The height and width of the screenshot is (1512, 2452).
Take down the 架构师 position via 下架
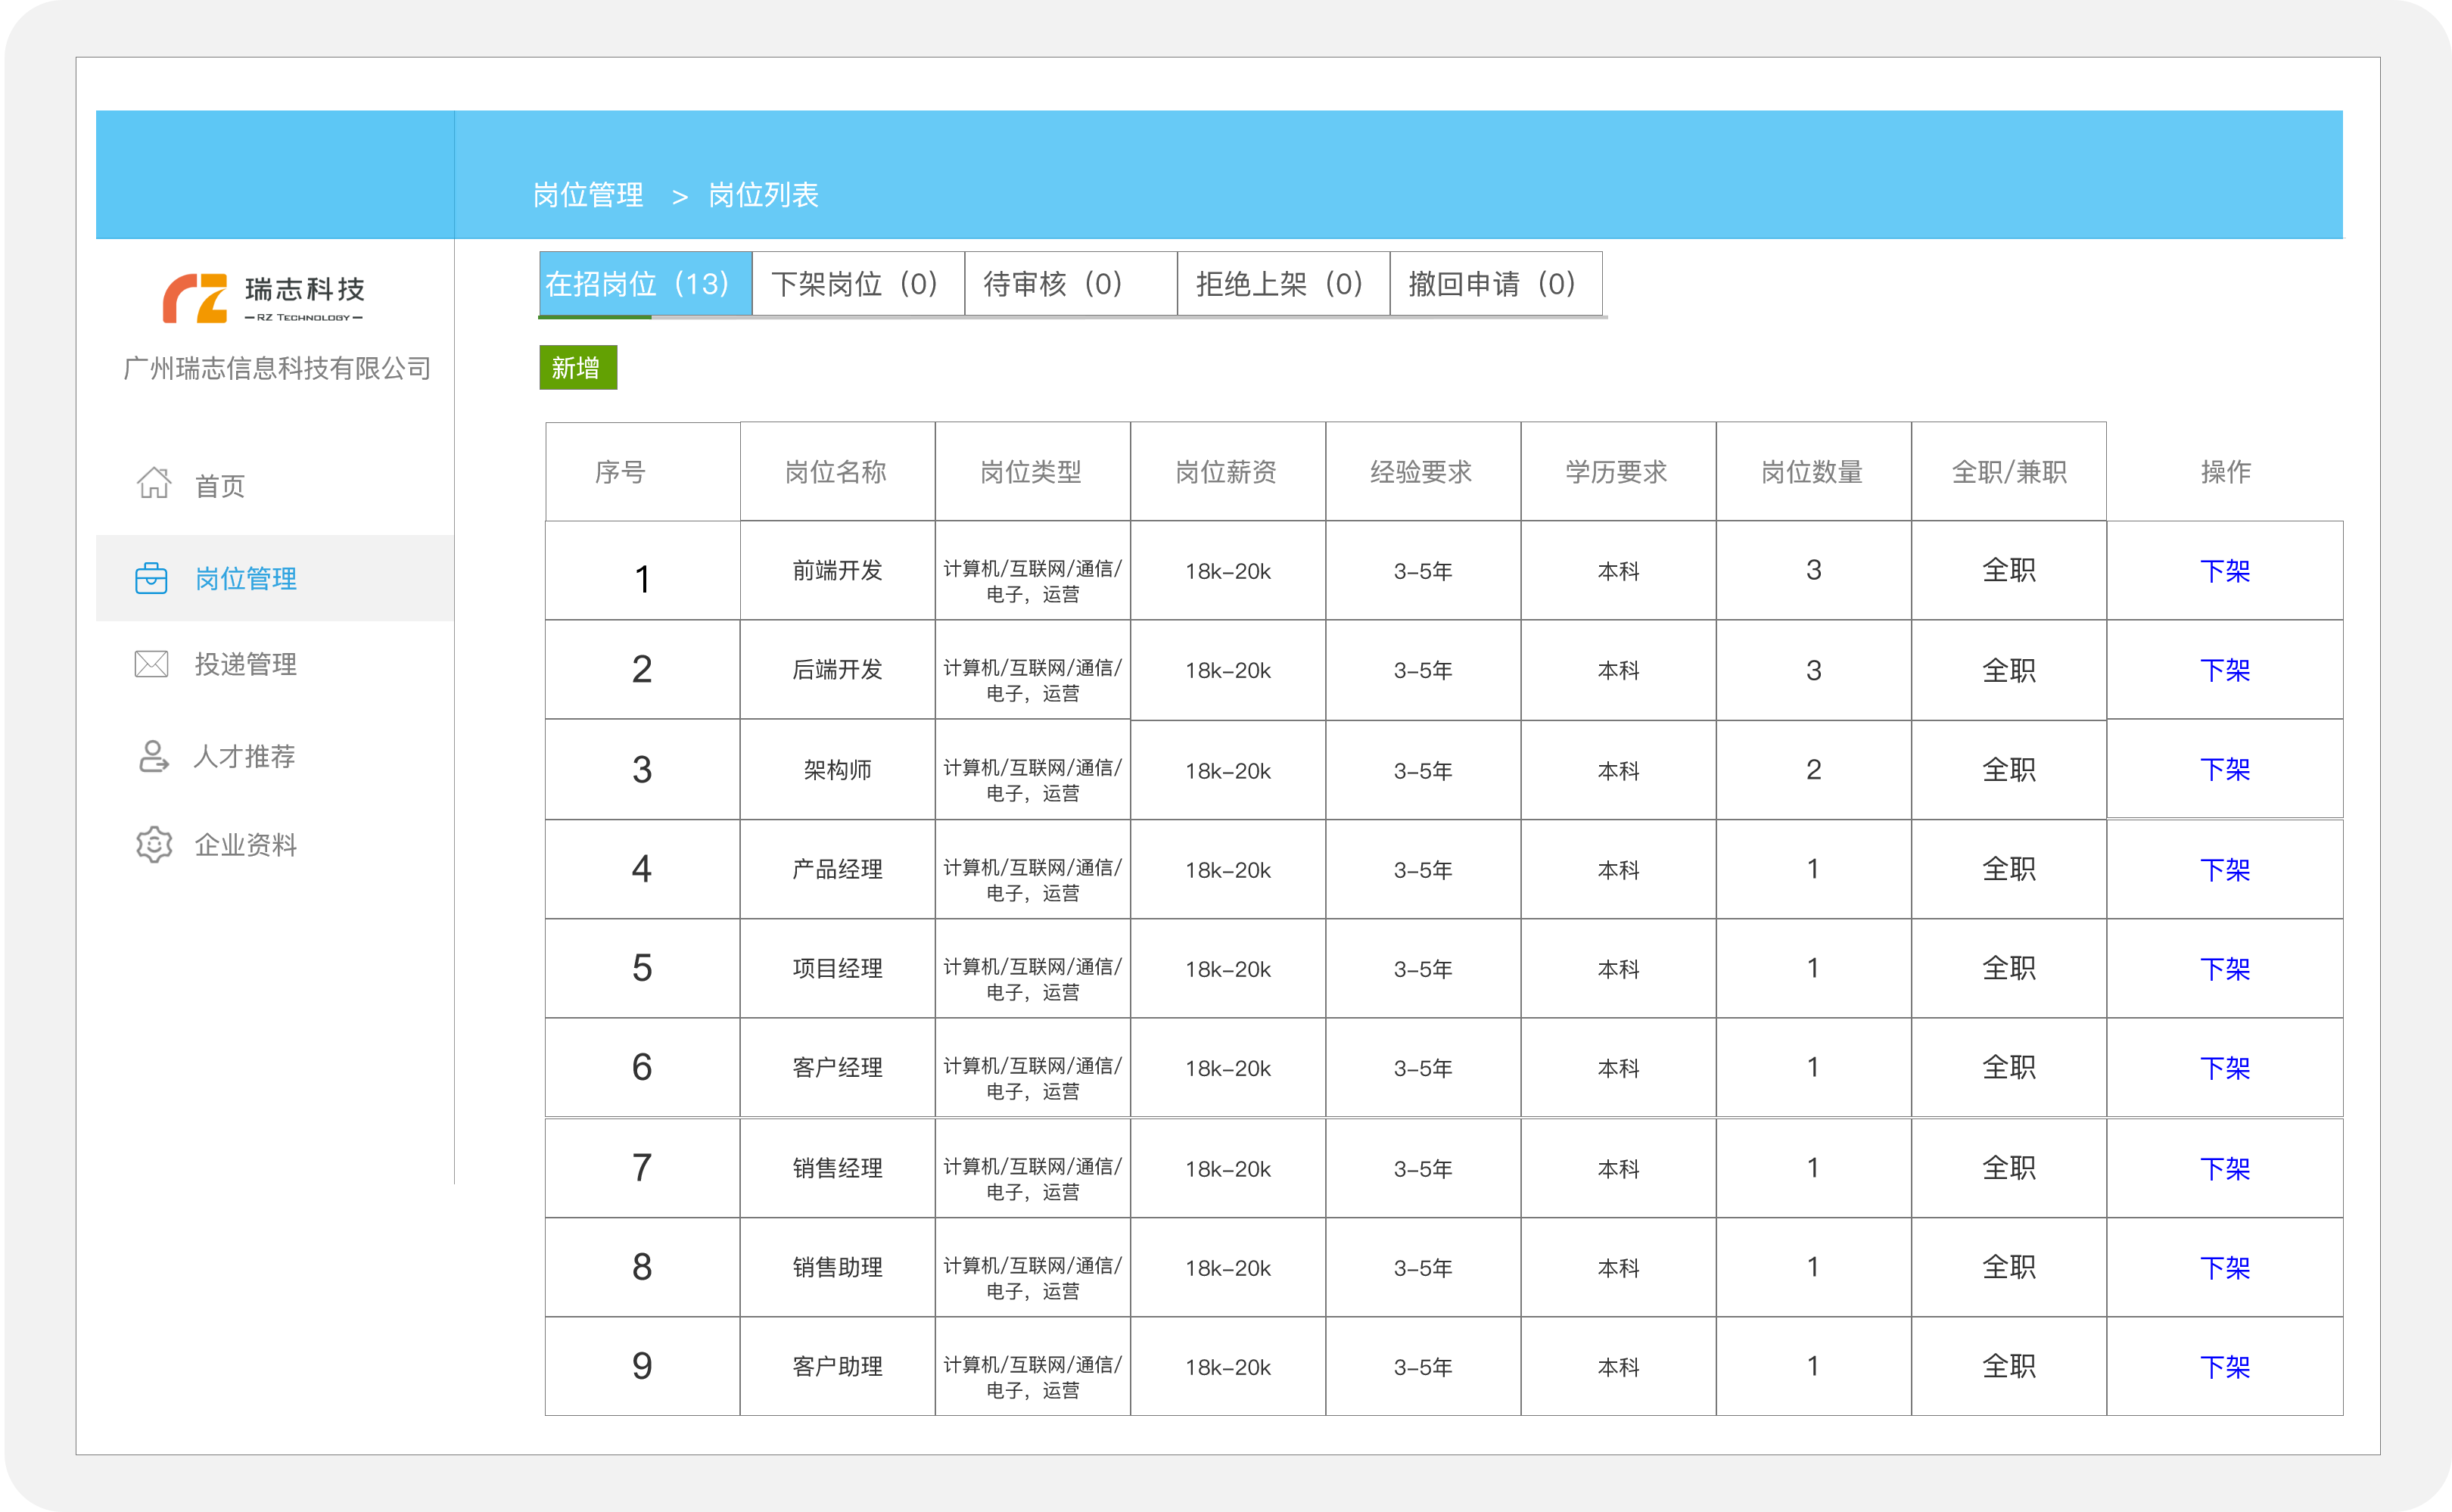tap(2224, 770)
